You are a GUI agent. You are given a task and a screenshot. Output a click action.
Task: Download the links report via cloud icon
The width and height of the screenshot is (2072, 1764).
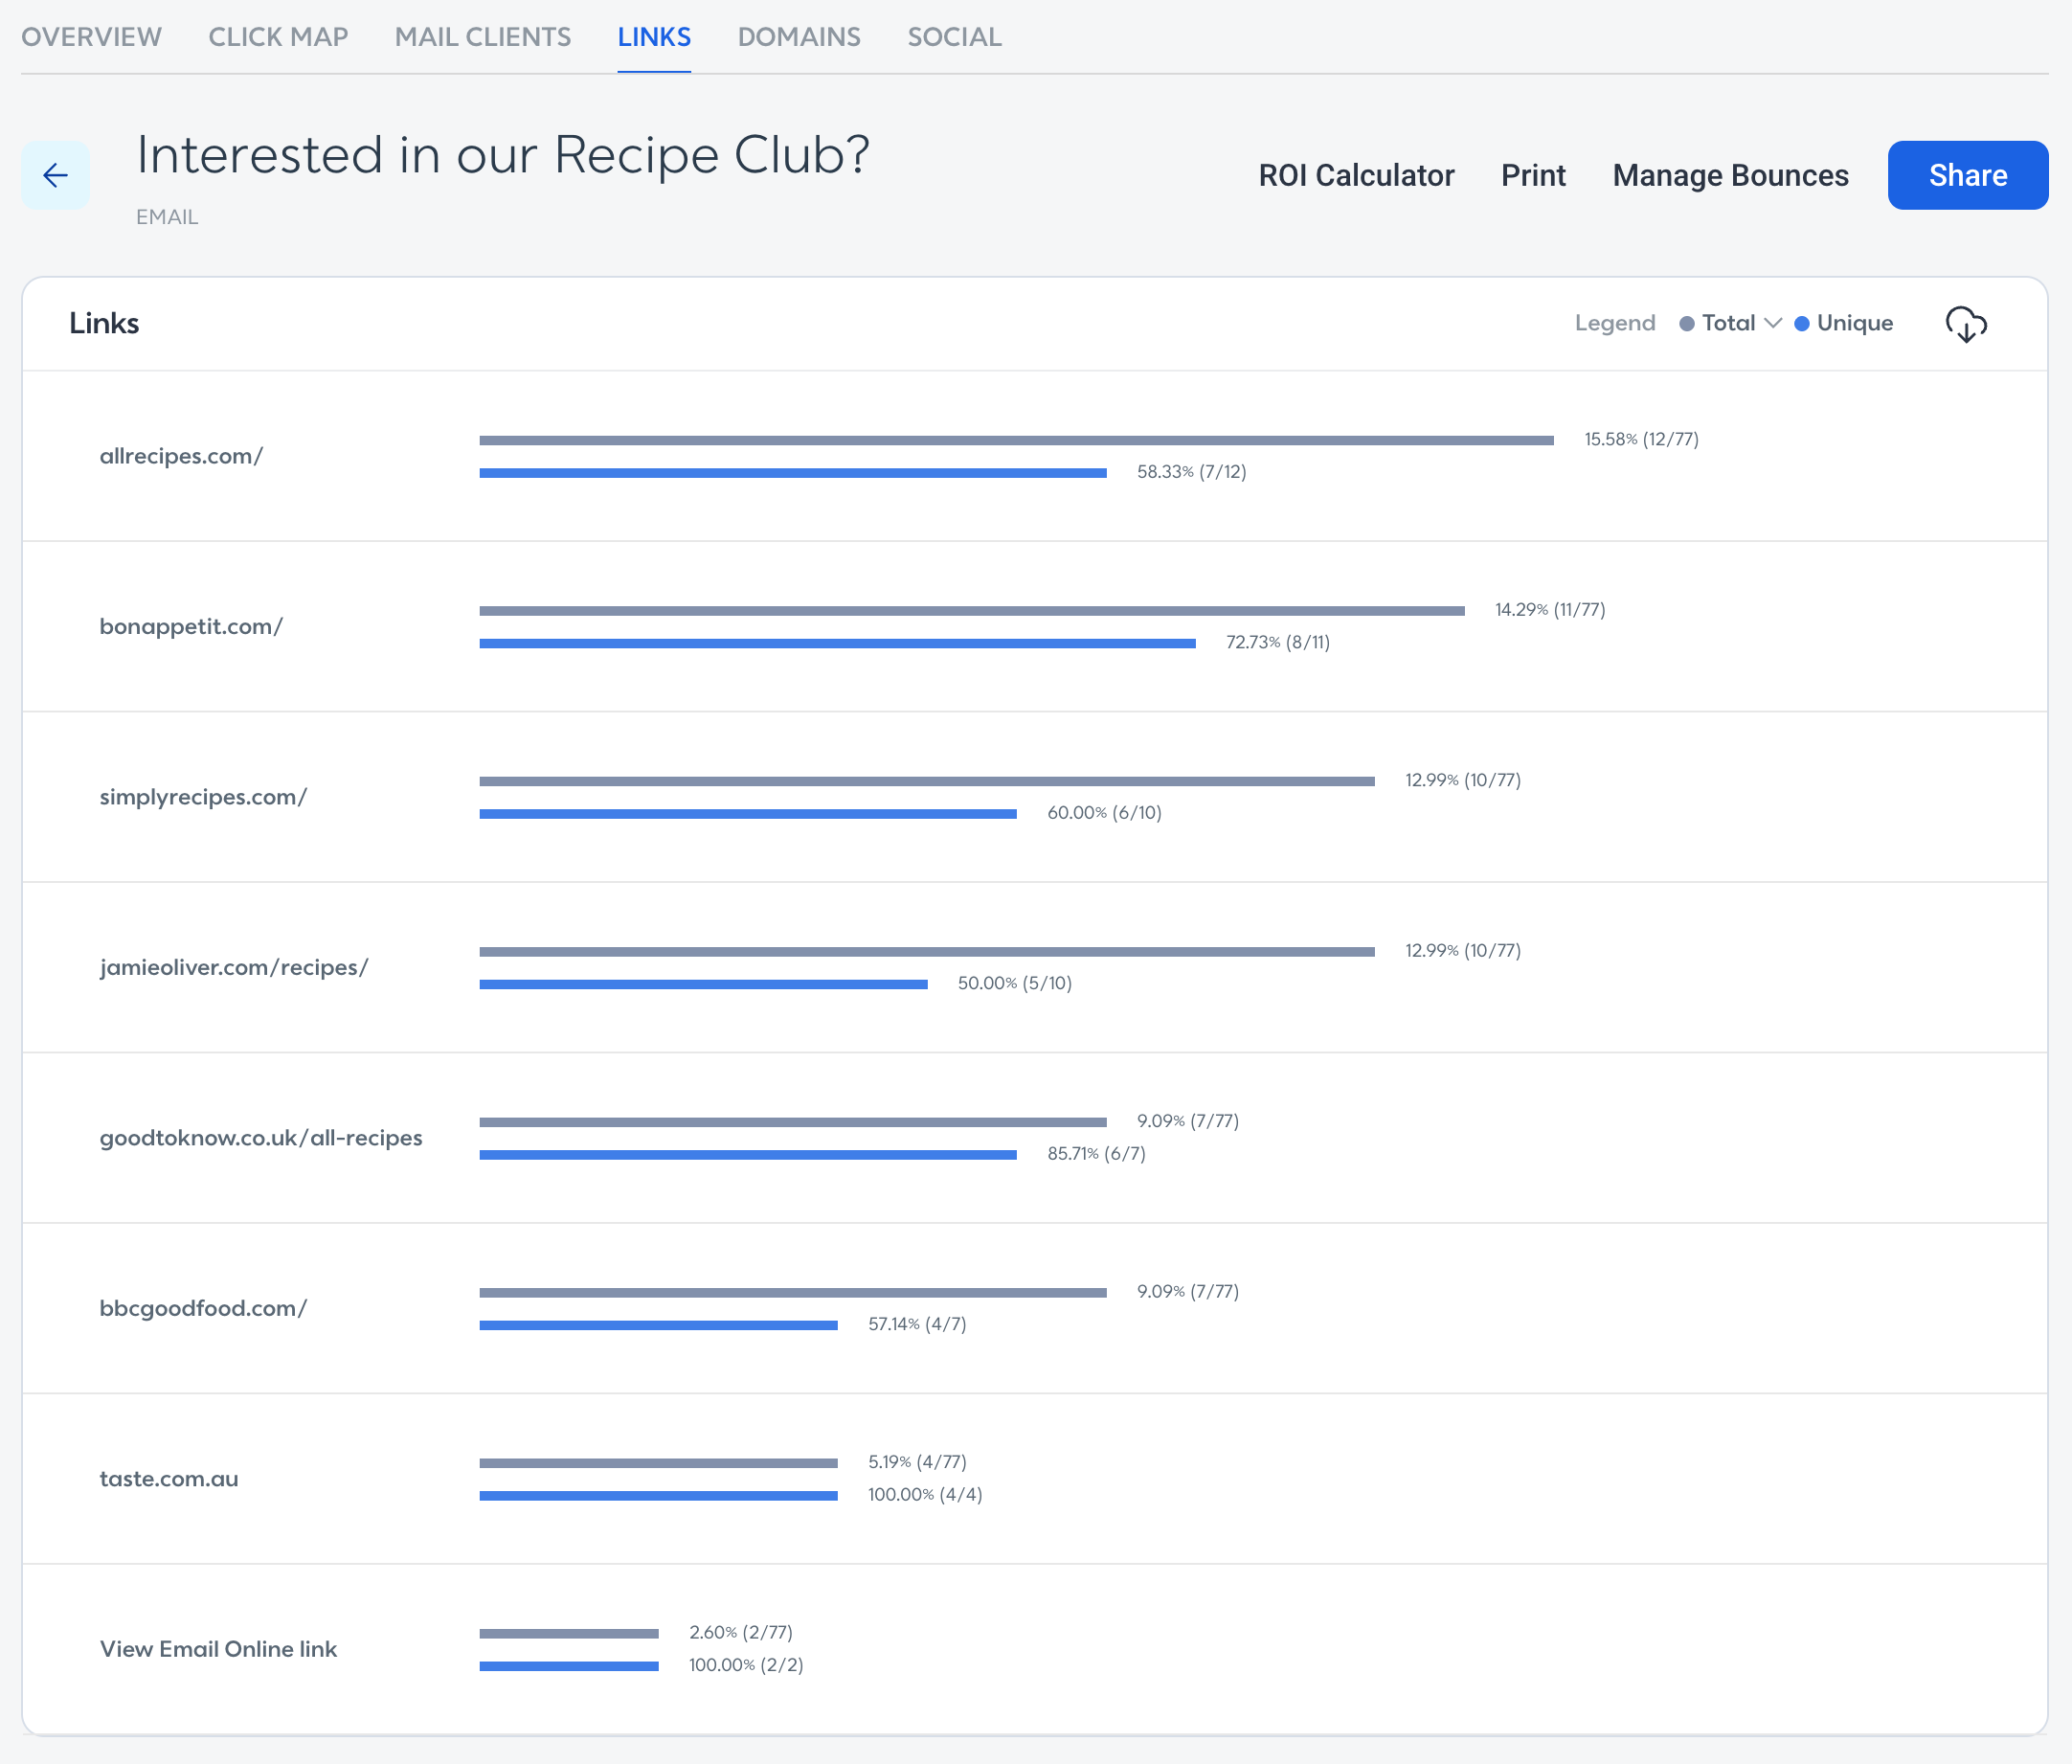pos(1966,324)
